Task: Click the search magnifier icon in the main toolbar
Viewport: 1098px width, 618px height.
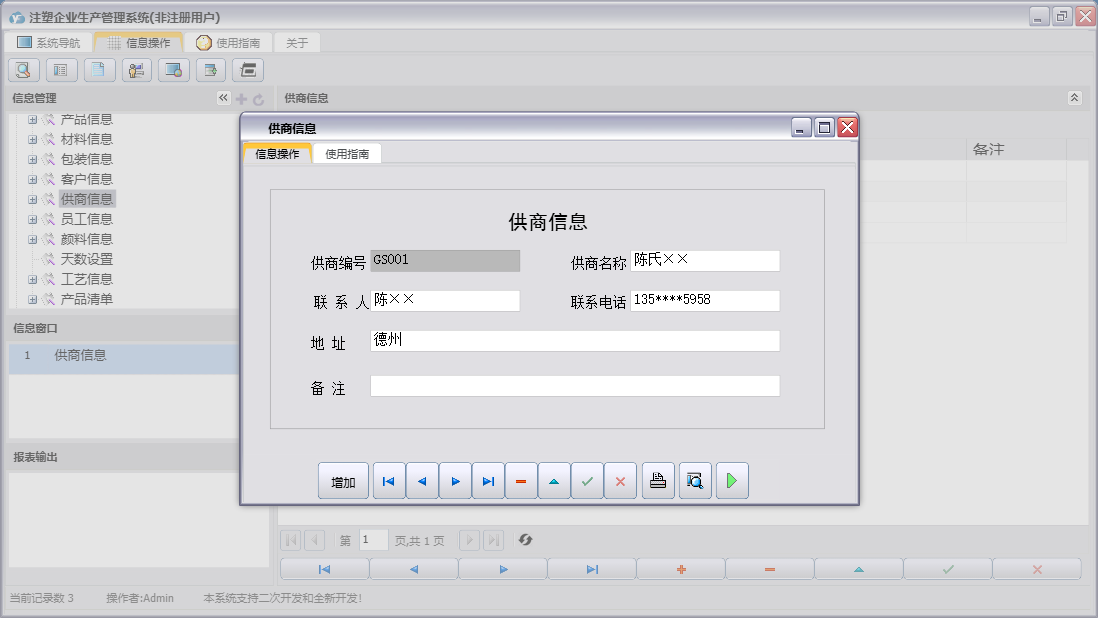Action: click(x=24, y=70)
